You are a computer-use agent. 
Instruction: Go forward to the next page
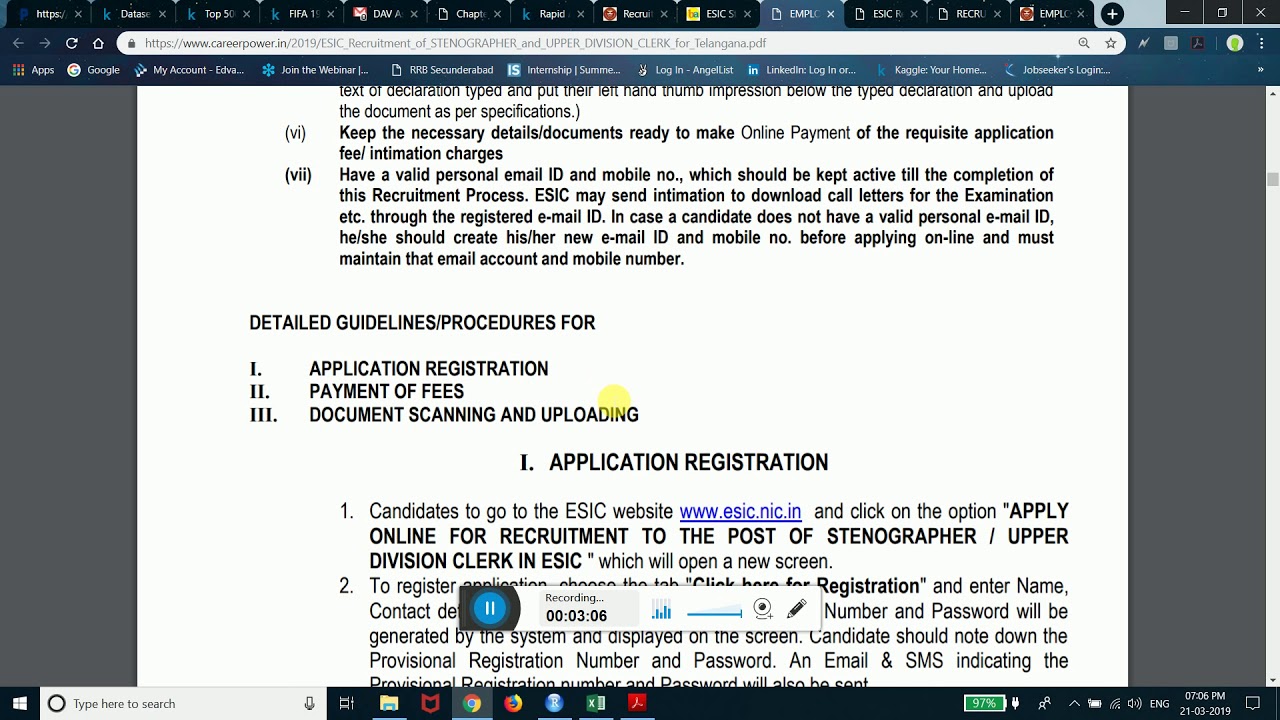coord(45,43)
